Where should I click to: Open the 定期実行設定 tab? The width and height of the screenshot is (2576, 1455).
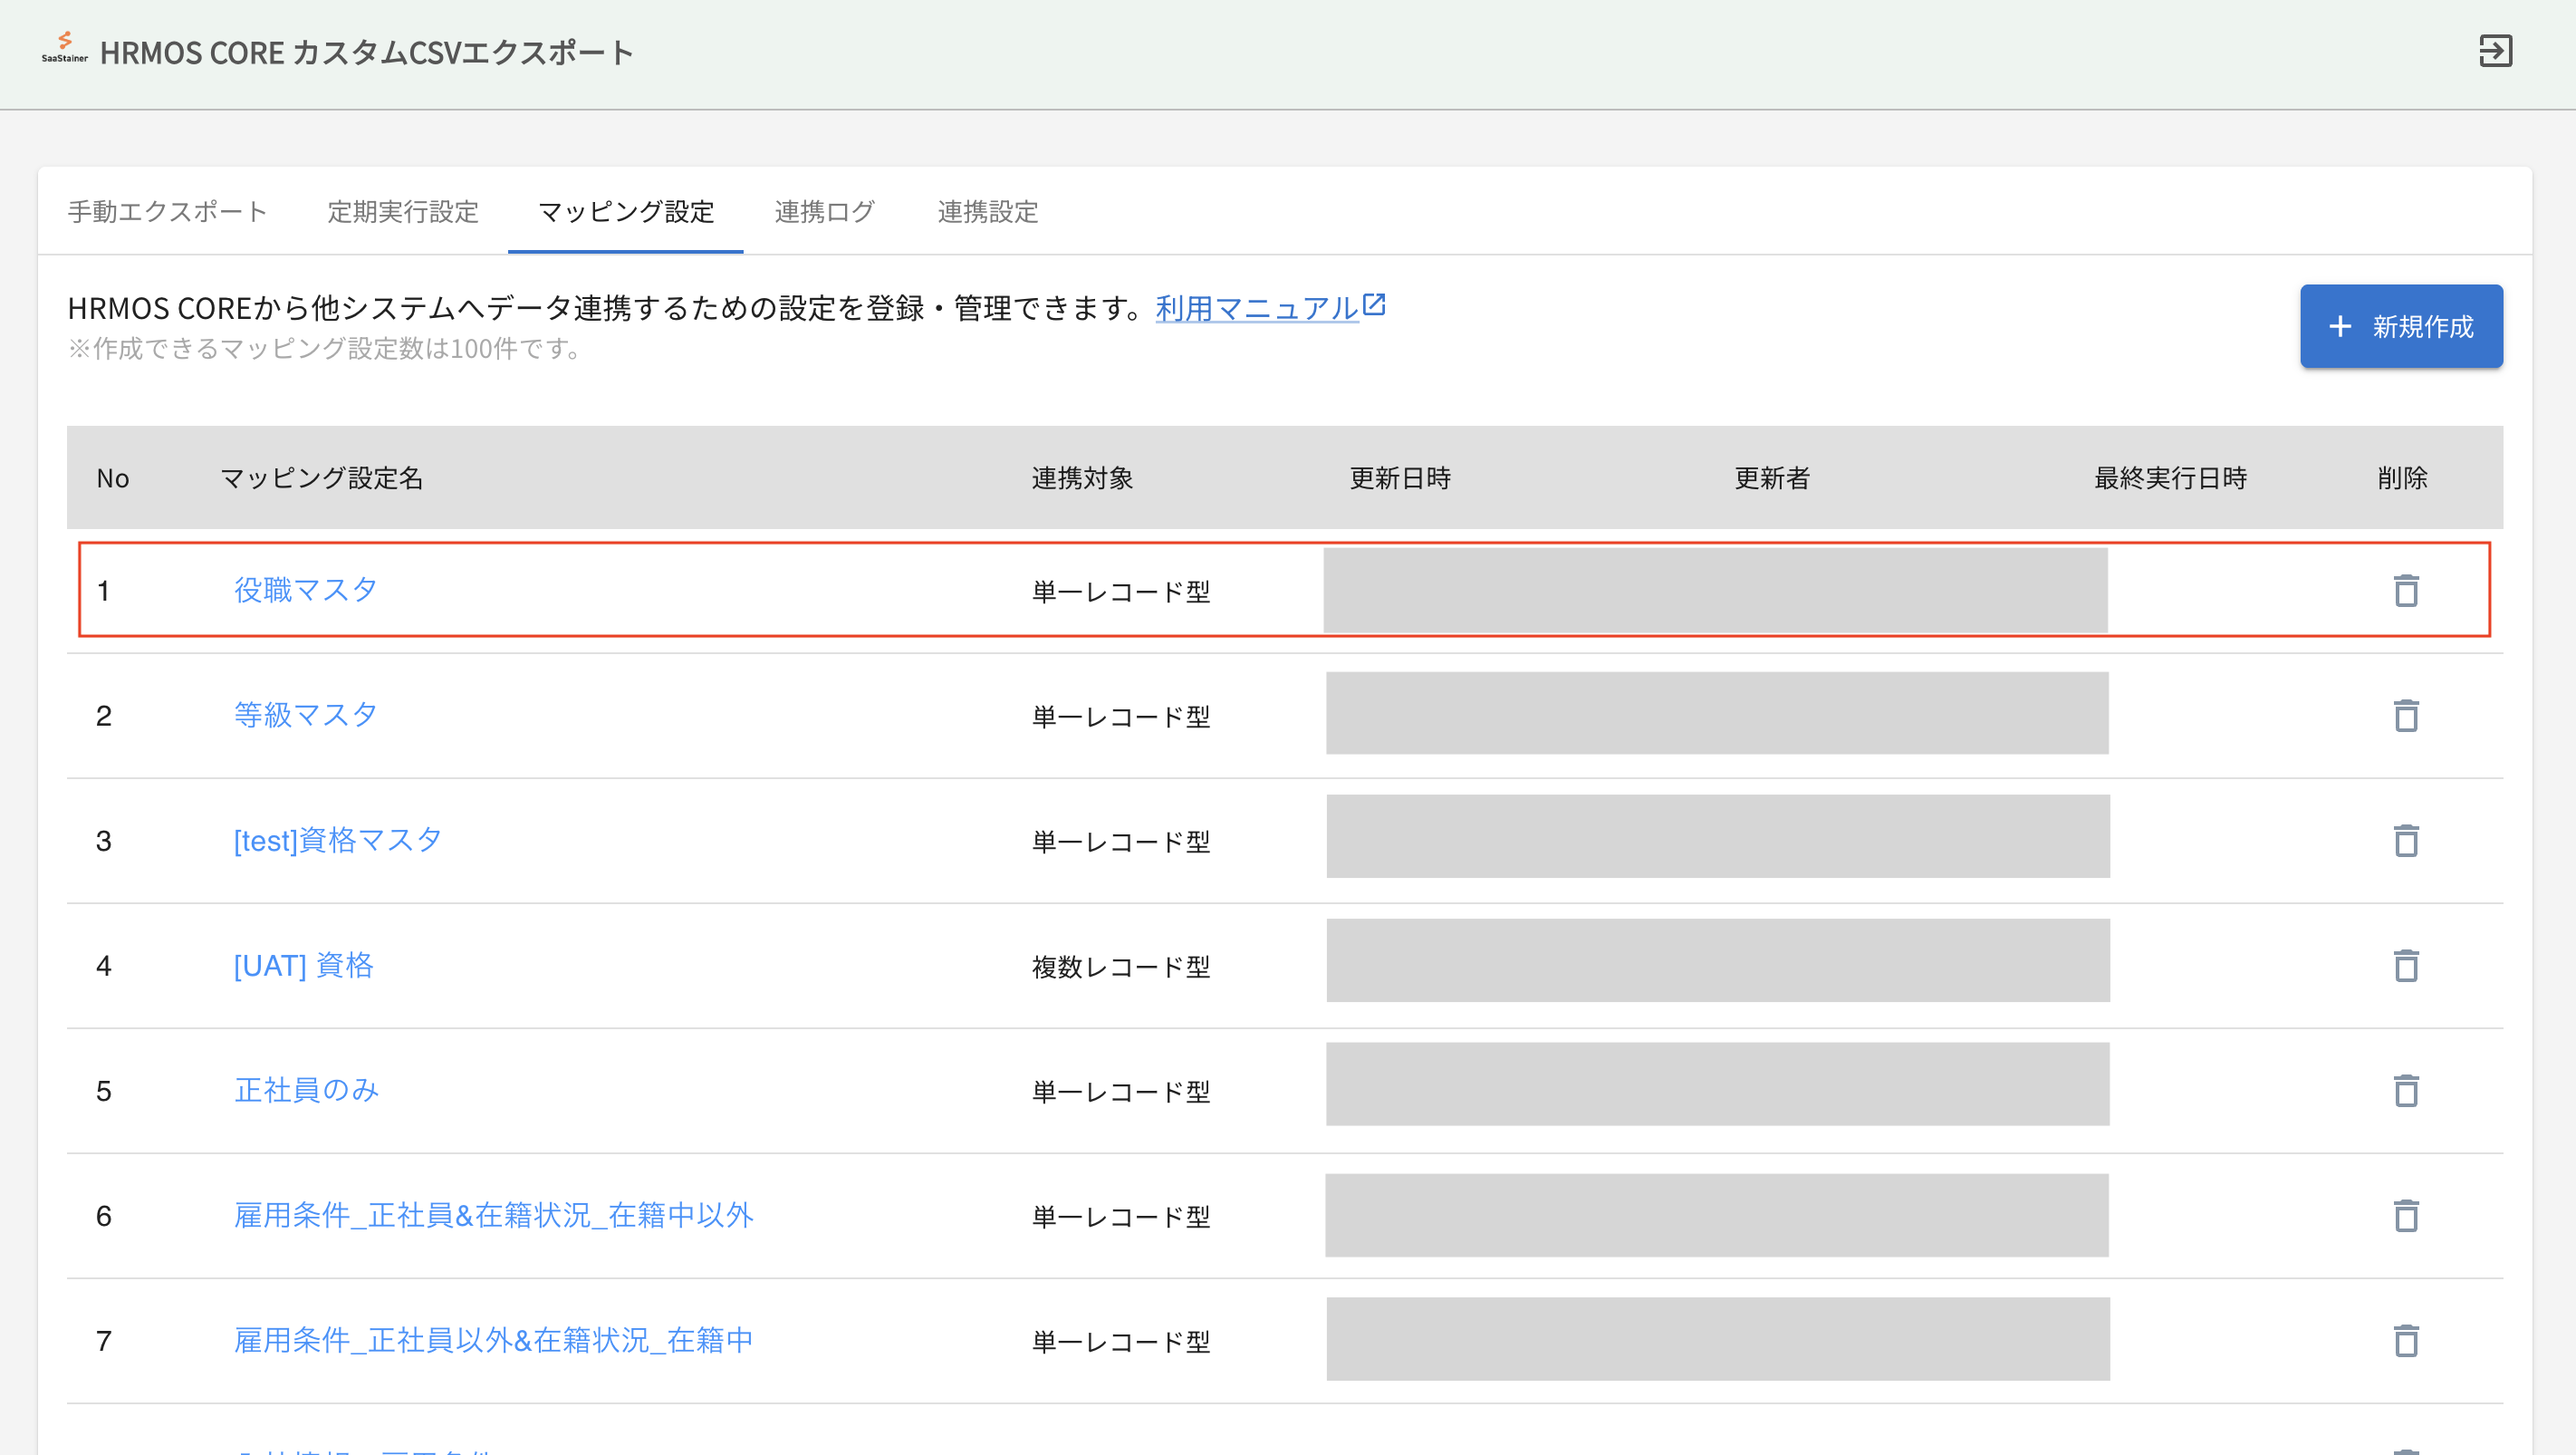pyautogui.click(x=403, y=212)
